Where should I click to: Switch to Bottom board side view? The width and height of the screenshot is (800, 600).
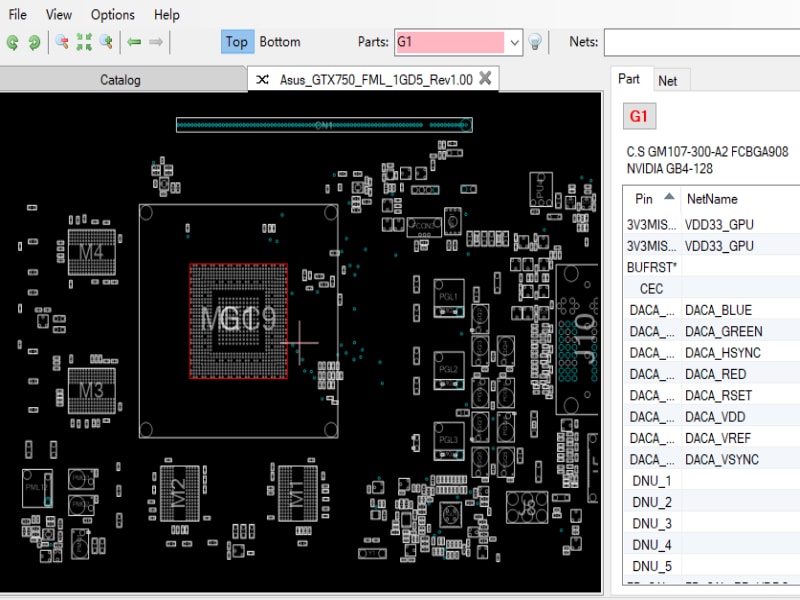click(x=280, y=42)
